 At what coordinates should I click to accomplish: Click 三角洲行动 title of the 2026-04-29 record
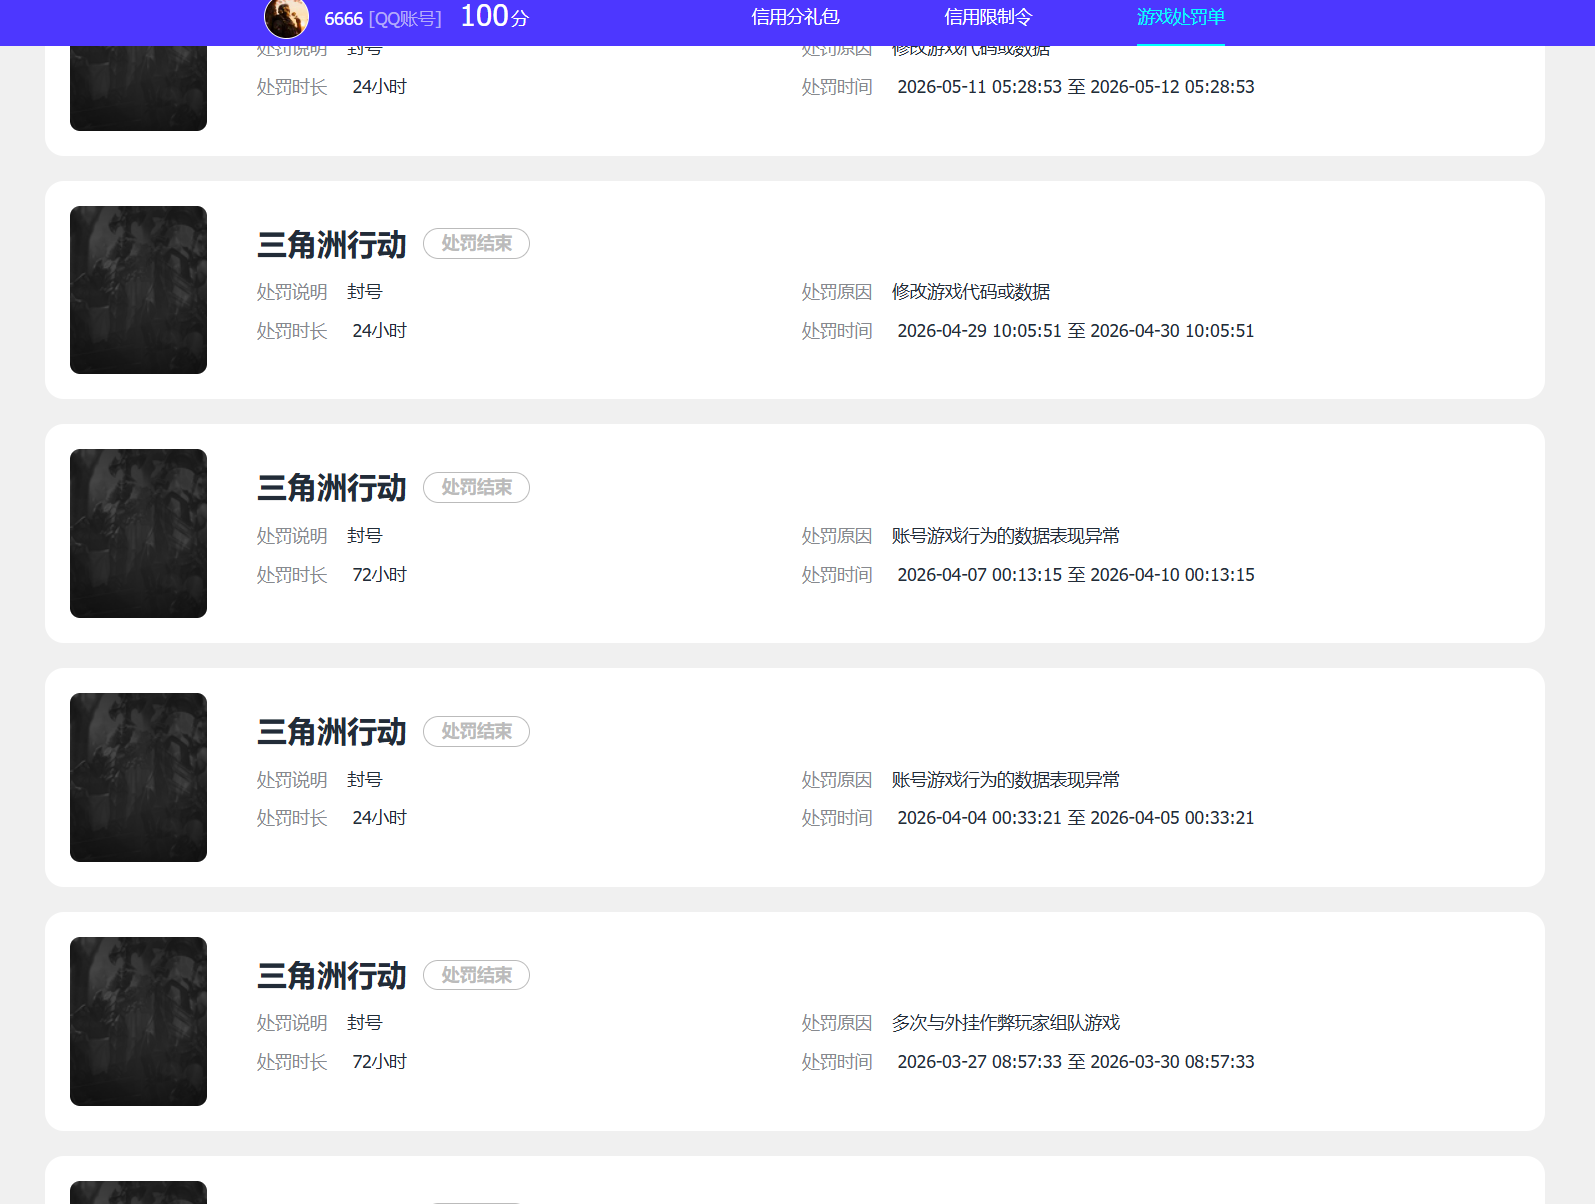coord(332,245)
